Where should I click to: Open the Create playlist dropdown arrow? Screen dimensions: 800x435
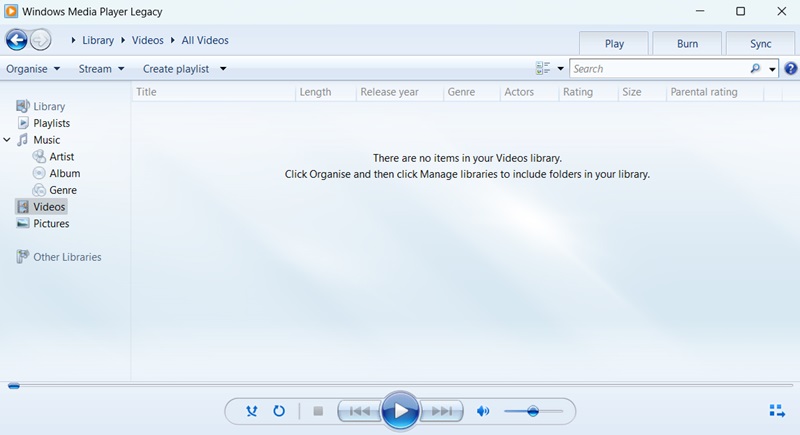pos(223,69)
